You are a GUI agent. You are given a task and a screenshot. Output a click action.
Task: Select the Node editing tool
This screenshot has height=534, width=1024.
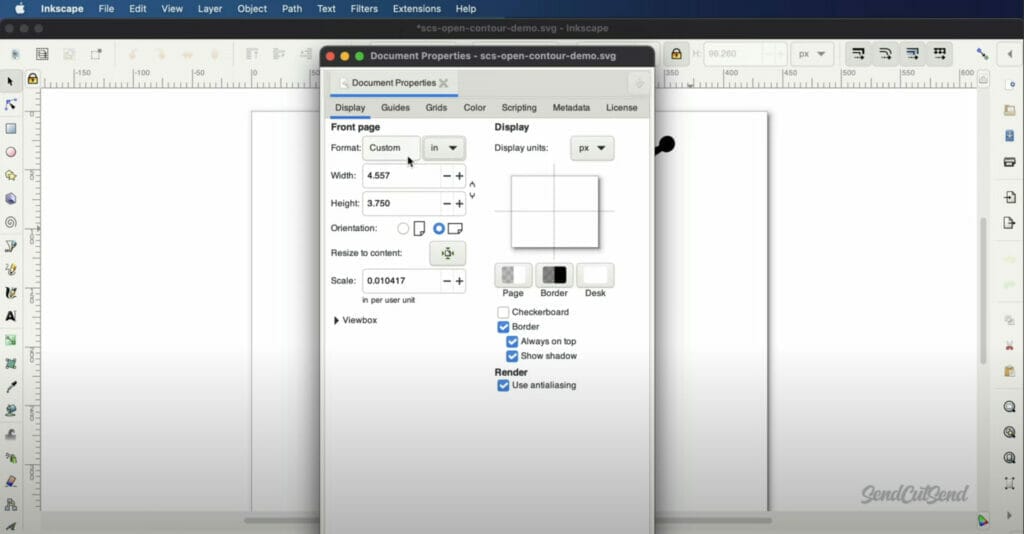click(x=11, y=105)
